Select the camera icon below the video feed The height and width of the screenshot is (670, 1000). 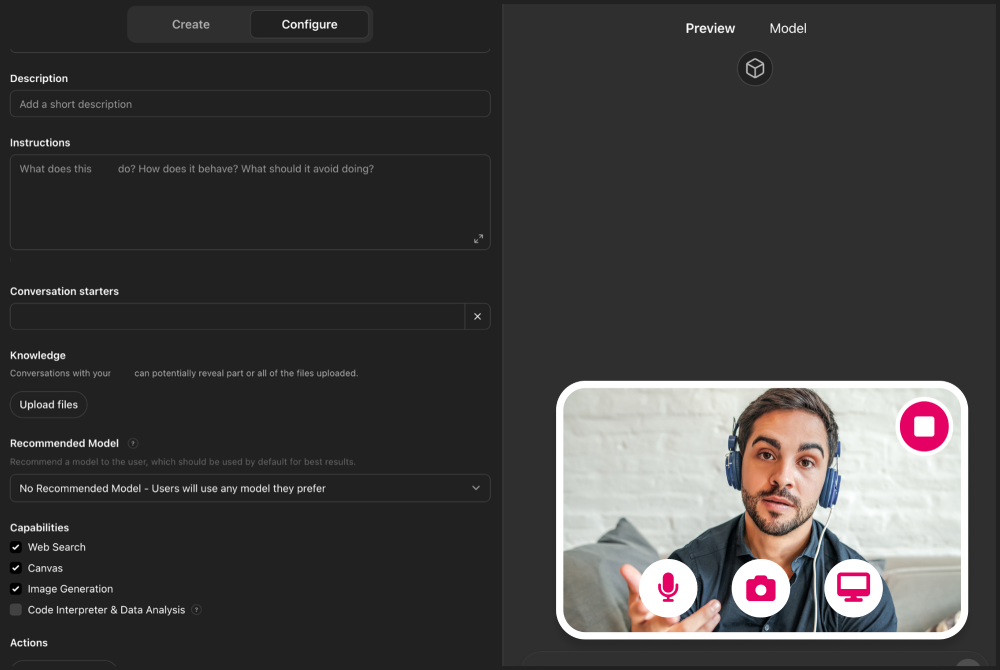click(761, 588)
